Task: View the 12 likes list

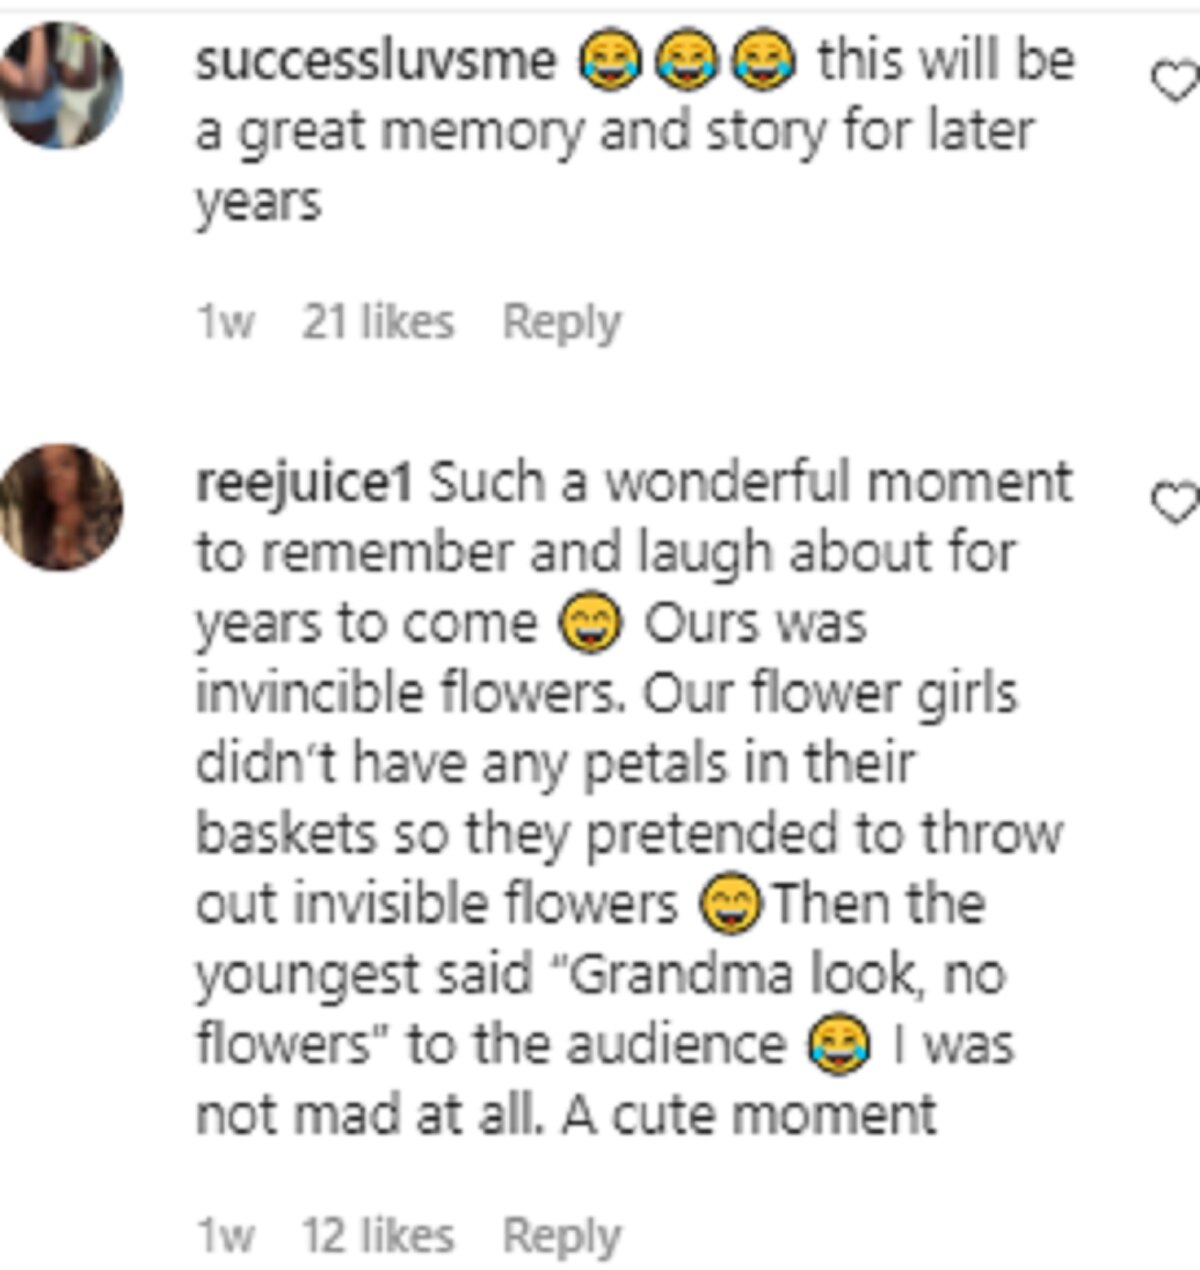Action: tap(377, 1237)
